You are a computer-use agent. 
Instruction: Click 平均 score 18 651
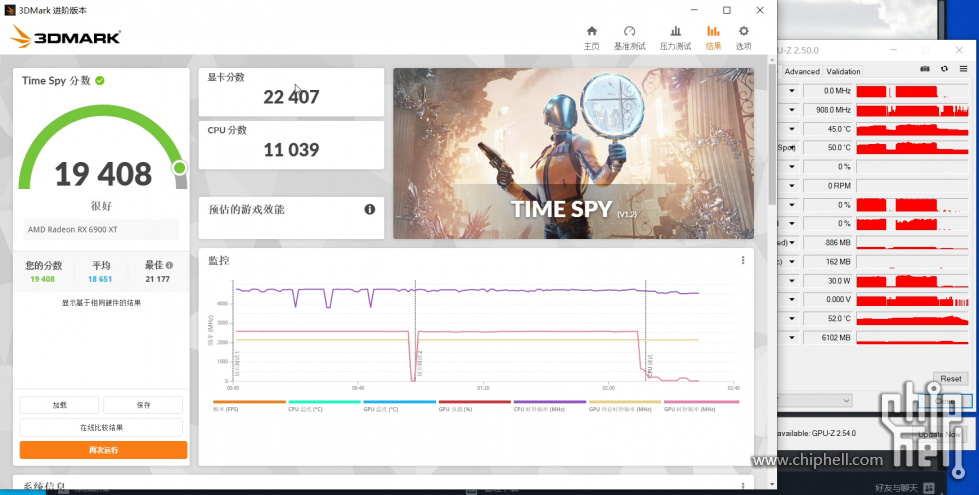point(100,279)
